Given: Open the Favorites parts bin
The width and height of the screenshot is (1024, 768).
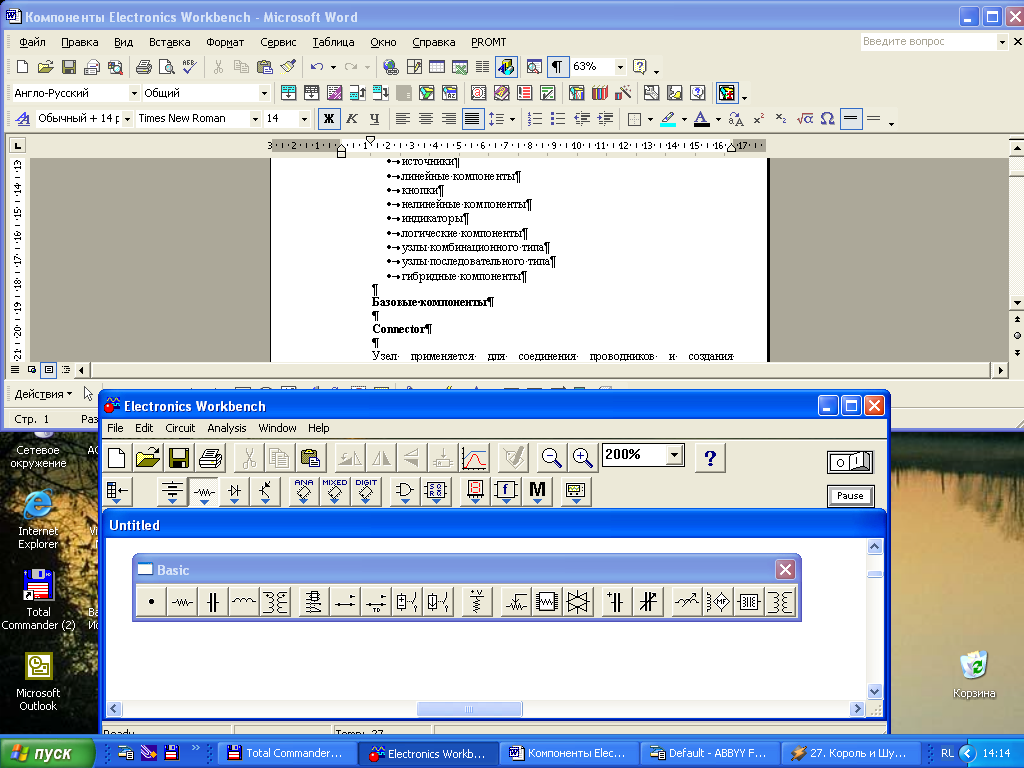Looking at the screenshot, I should click(118, 492).
